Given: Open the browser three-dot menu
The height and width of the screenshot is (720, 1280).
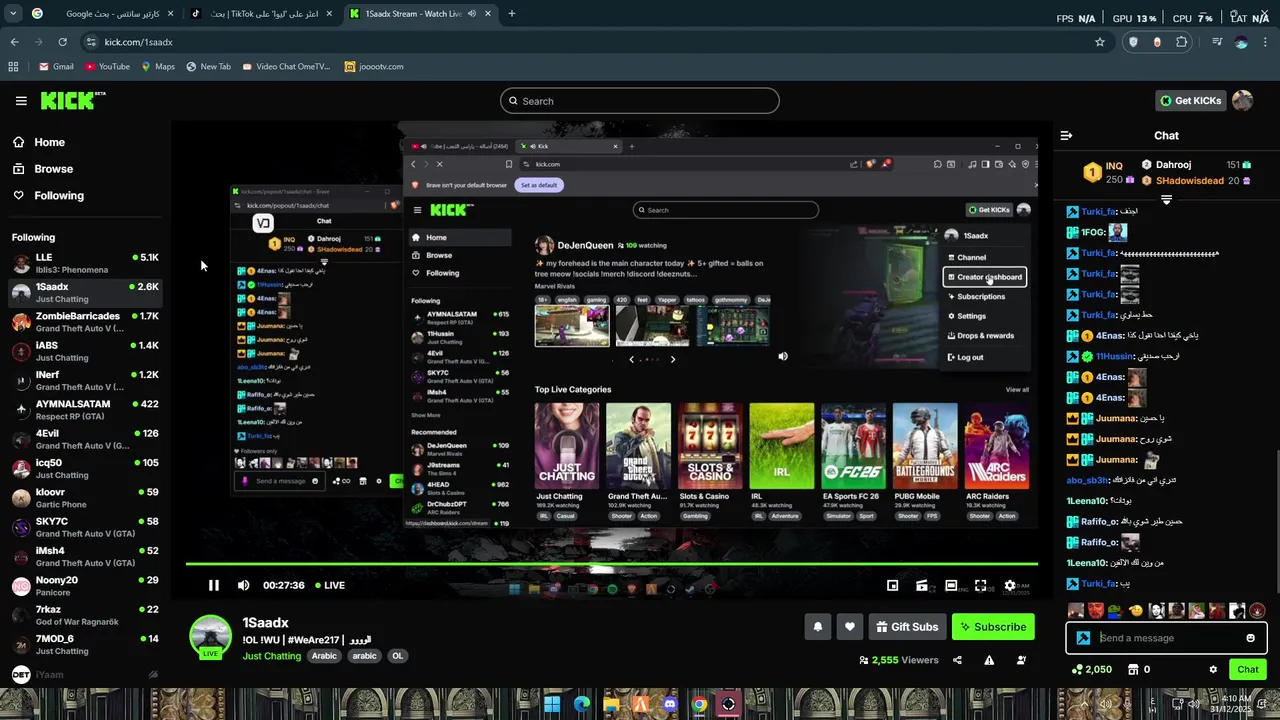Looking at the screenshot, I should pyautogui.click(x=1265, y=42).
